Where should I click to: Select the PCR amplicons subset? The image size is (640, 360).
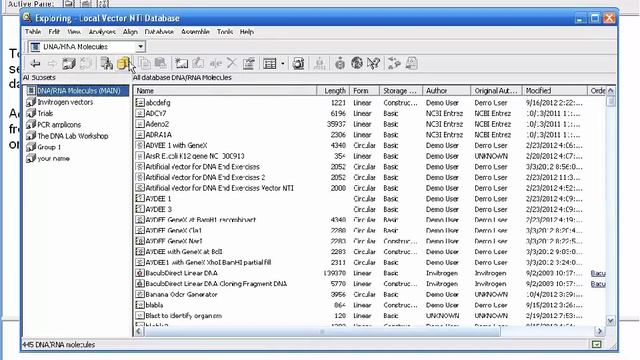54,124
